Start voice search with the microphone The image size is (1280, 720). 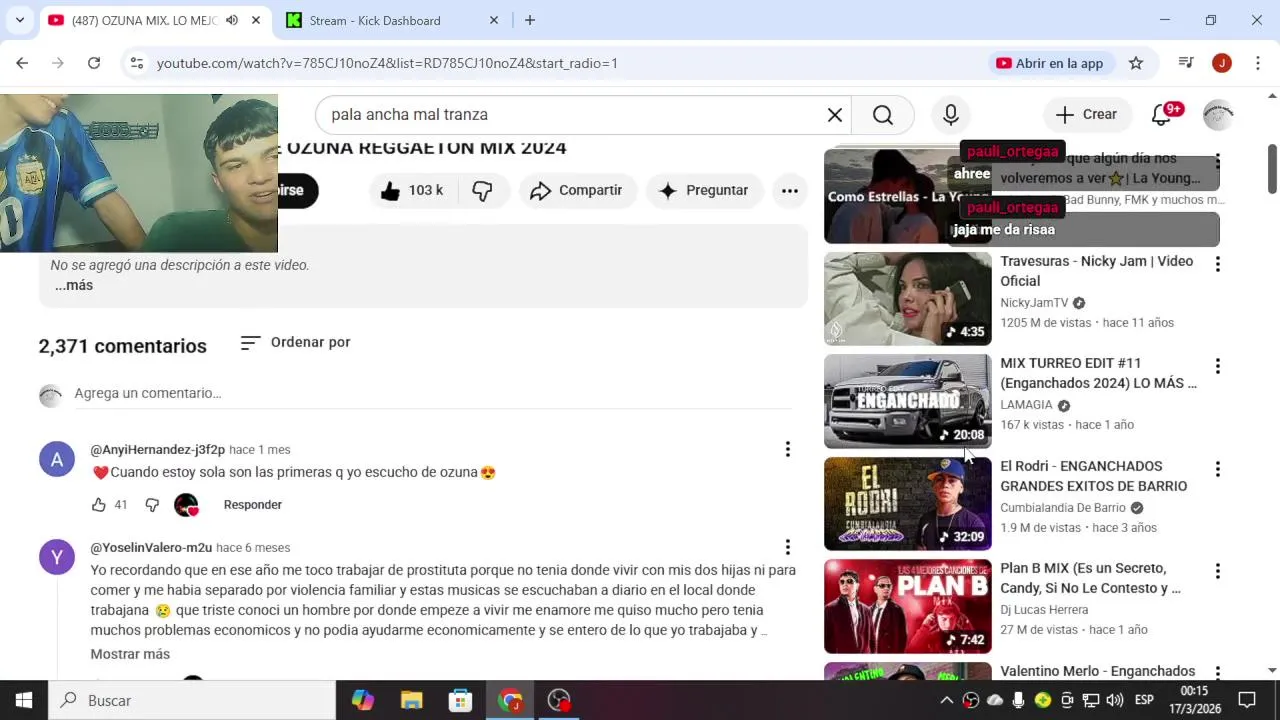point(951,115)
